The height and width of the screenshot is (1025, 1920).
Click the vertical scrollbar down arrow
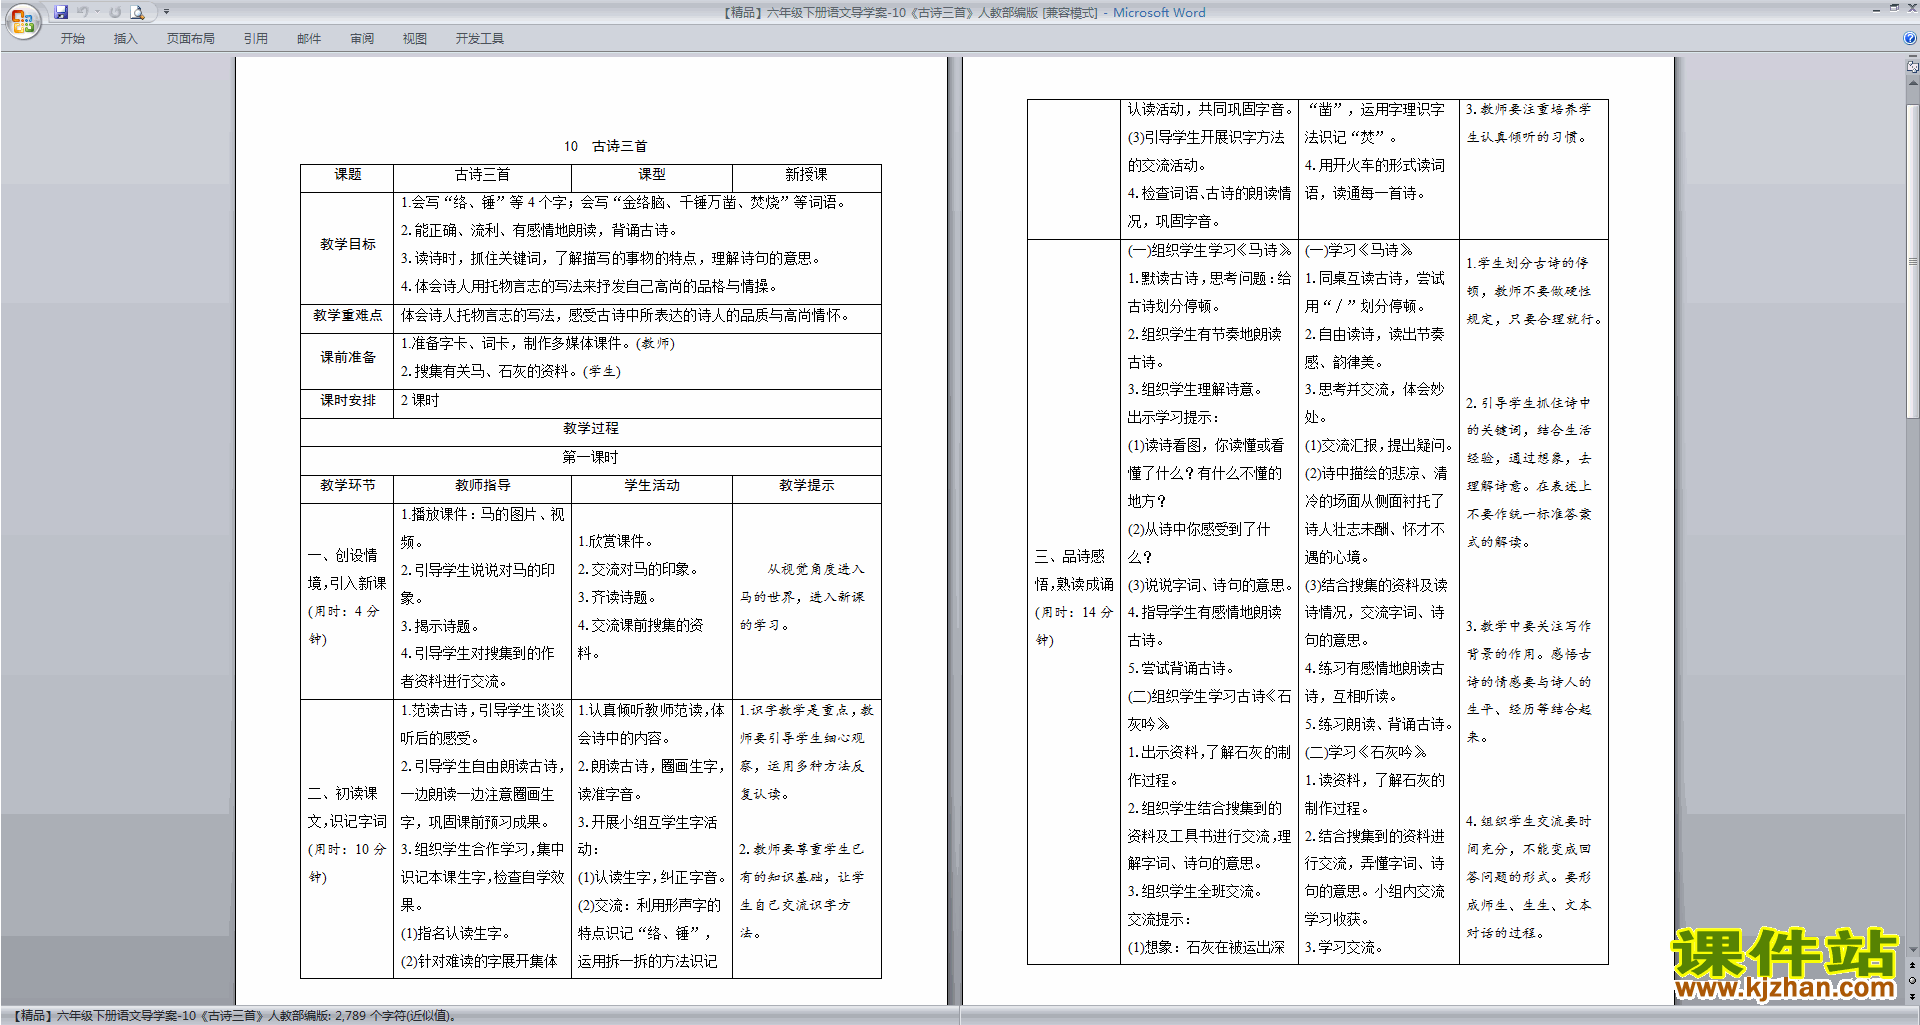tap(1912, 951)
